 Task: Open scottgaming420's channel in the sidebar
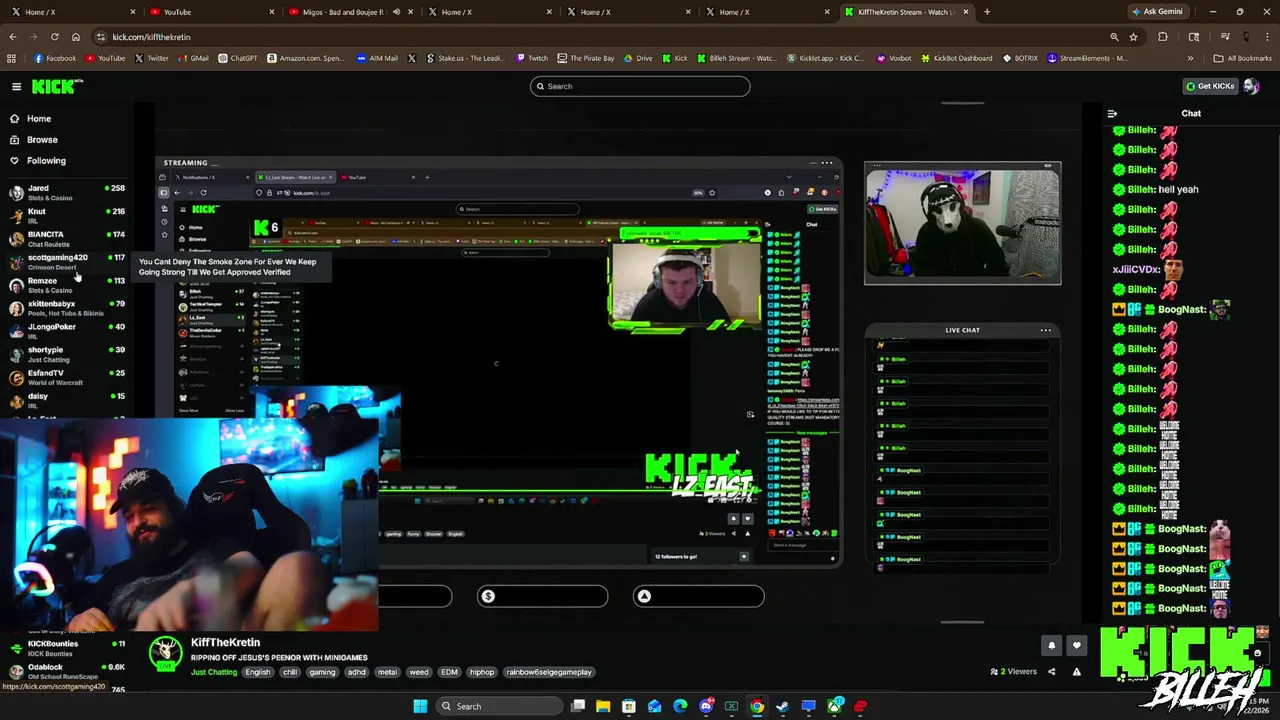pyautogui.click(x=66, y=261)
